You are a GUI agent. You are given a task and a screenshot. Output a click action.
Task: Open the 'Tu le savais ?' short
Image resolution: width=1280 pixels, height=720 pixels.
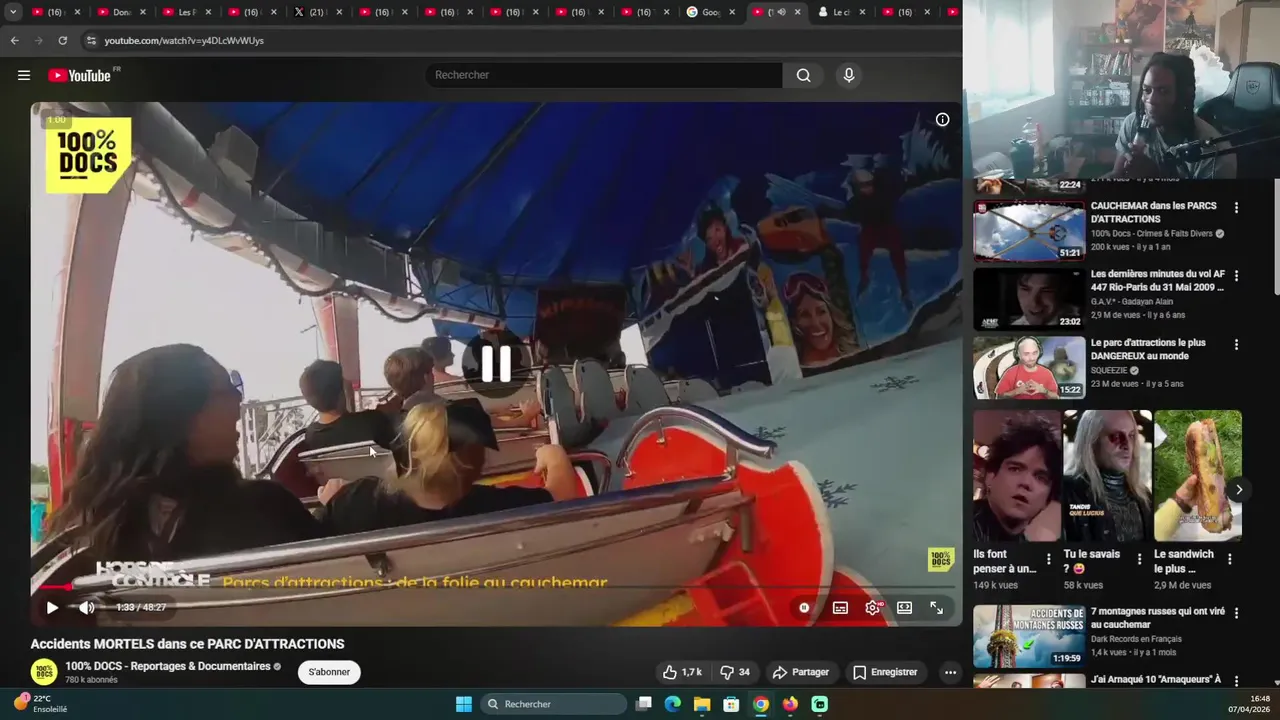[x=1107, y=476]
